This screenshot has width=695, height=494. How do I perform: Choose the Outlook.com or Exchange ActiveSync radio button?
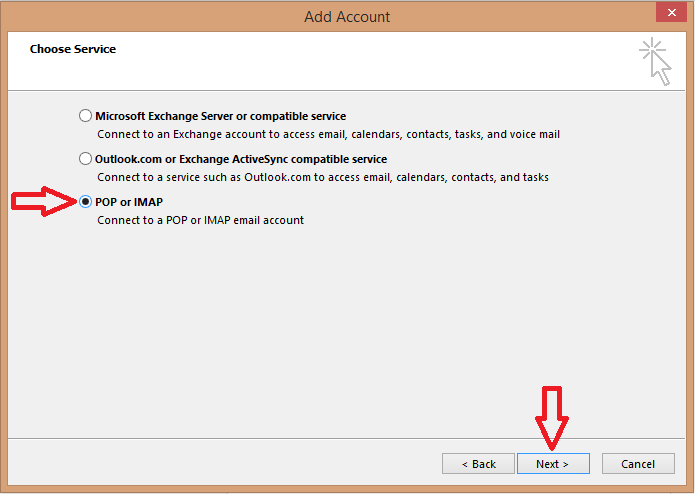point(85,159)
